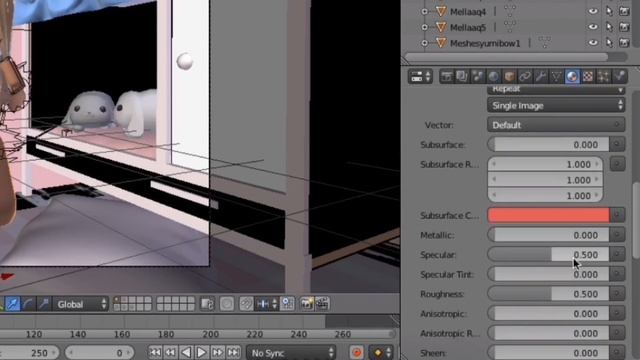Toggle selectability cursor for Meshesyumibow1
640x360 pixels.
click(x=609, y=42)
